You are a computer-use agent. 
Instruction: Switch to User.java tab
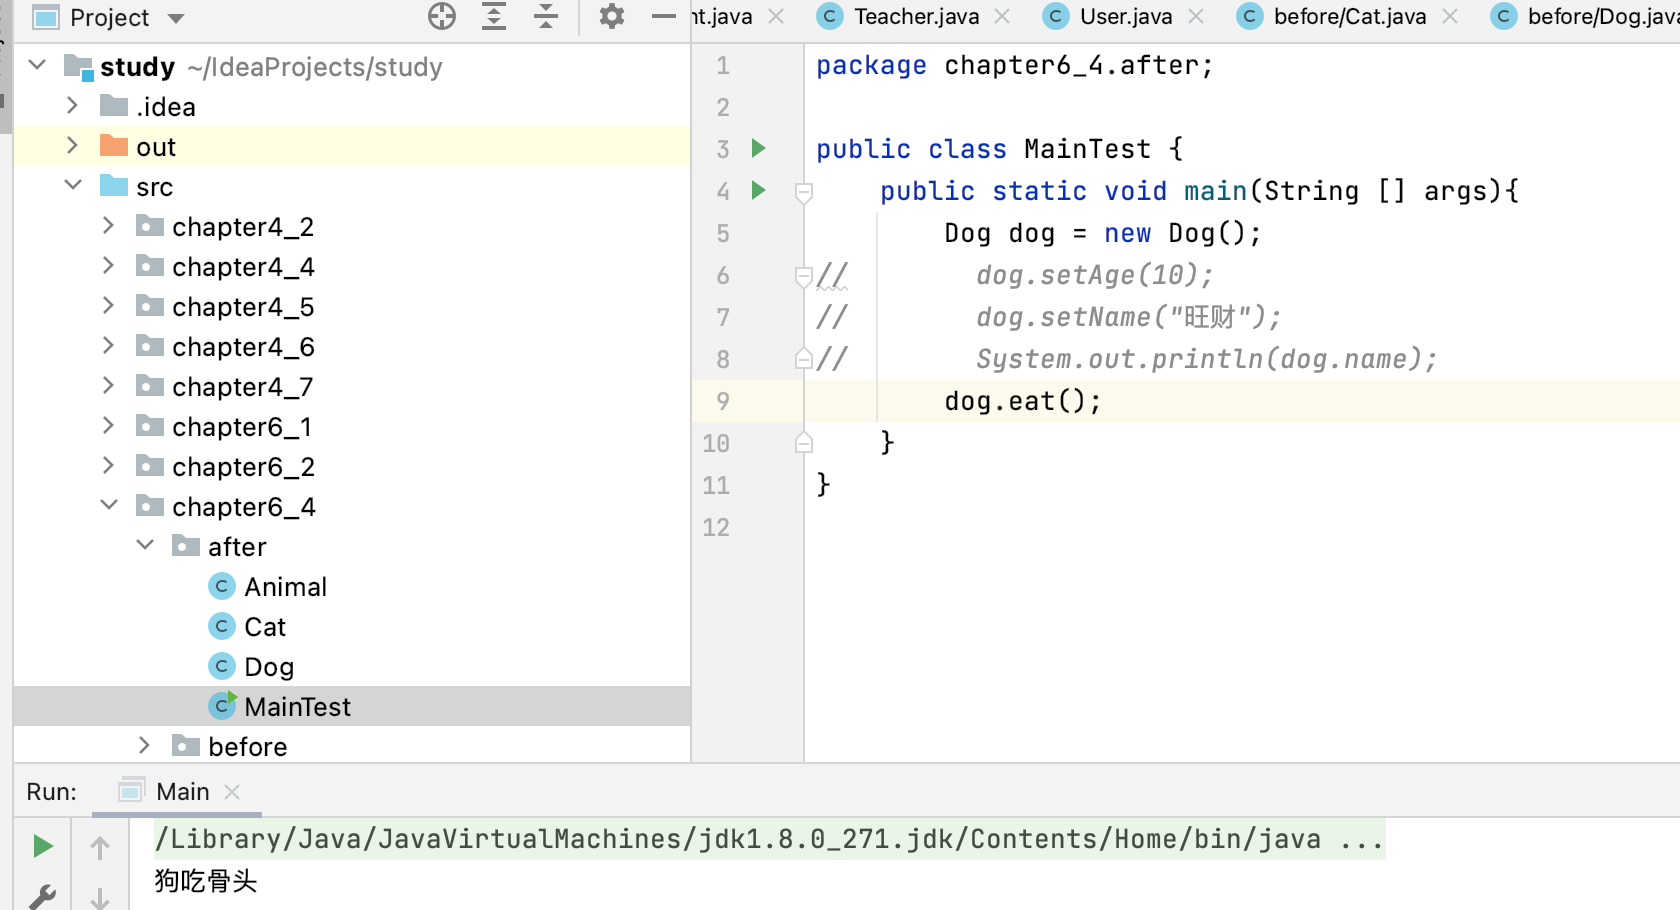pyautogui.click(x=1126, y=17)
